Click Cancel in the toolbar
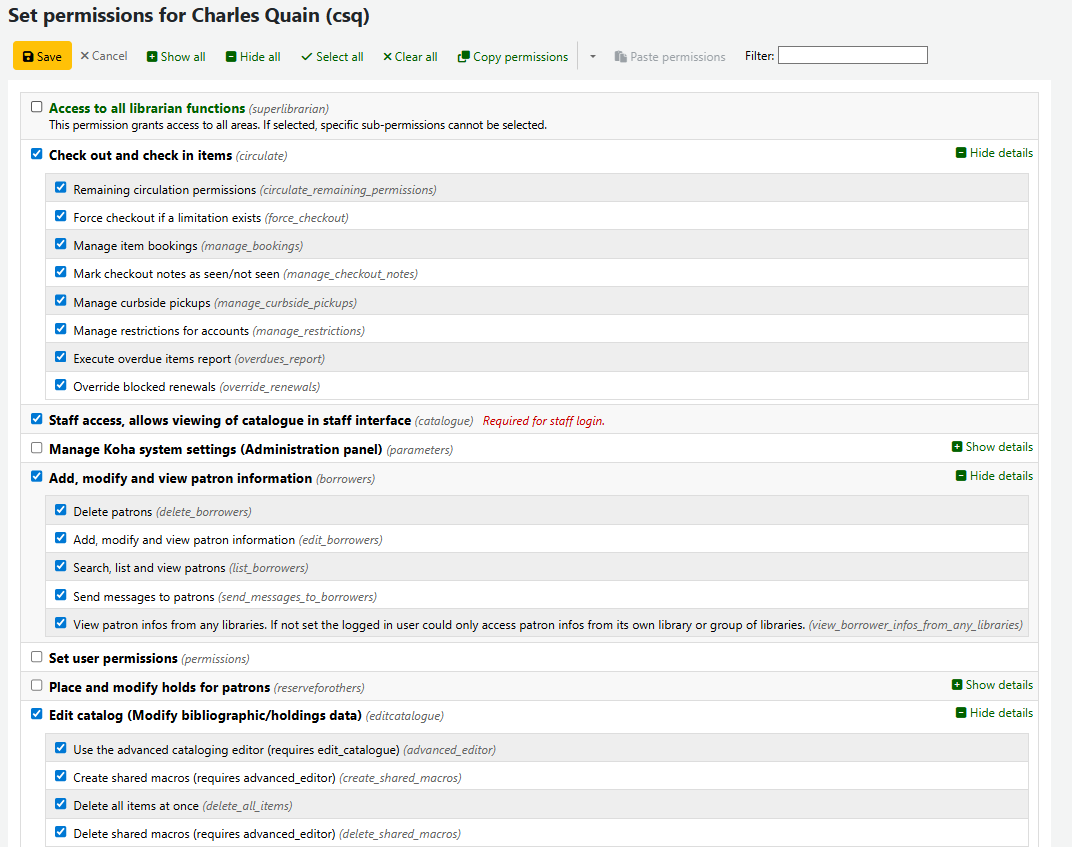The width and height of the screenshot is (1072, 847). (x=104, y=56)
